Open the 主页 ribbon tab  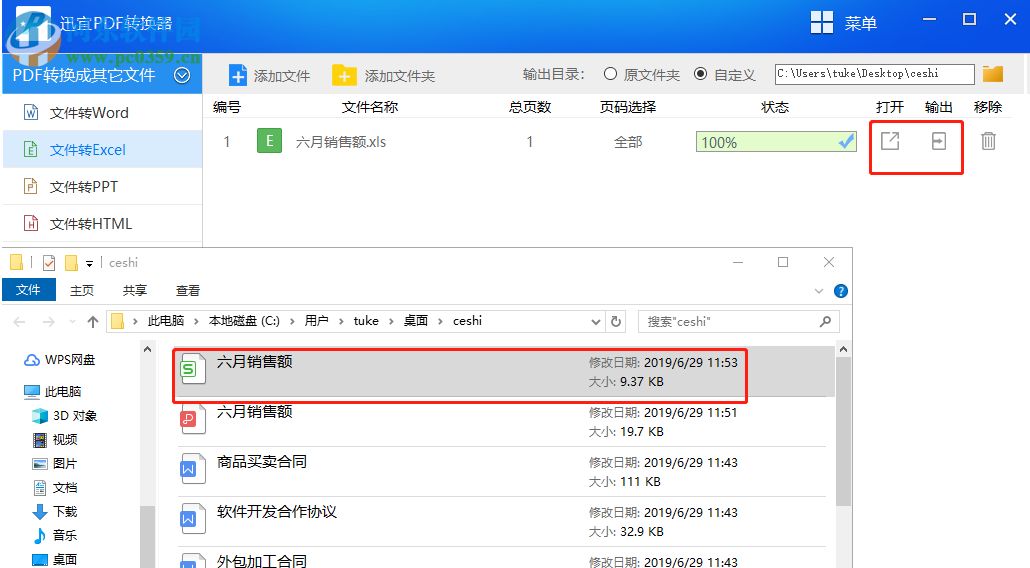point(82,290)
